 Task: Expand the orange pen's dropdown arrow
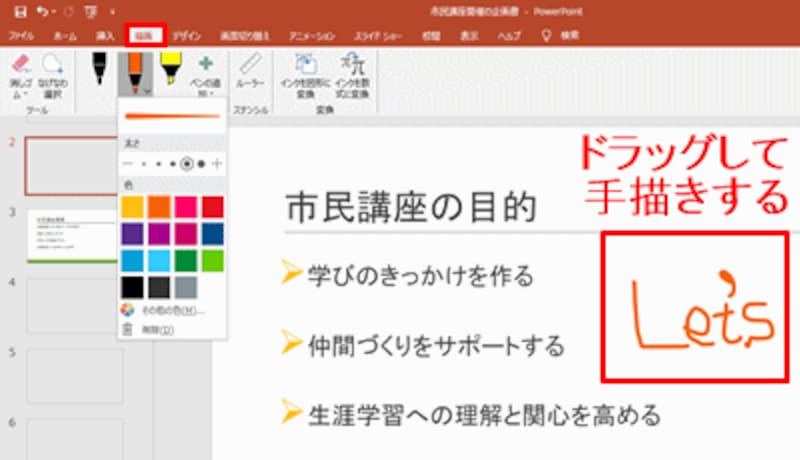pyautogui.click(x=147, y=92)
